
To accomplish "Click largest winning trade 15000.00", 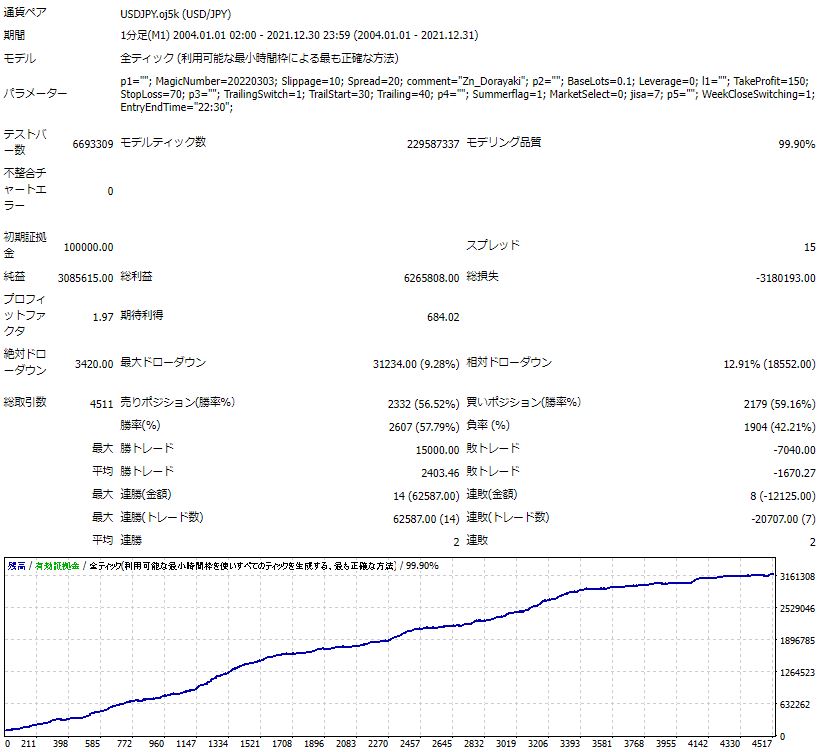I will (437, 450).
